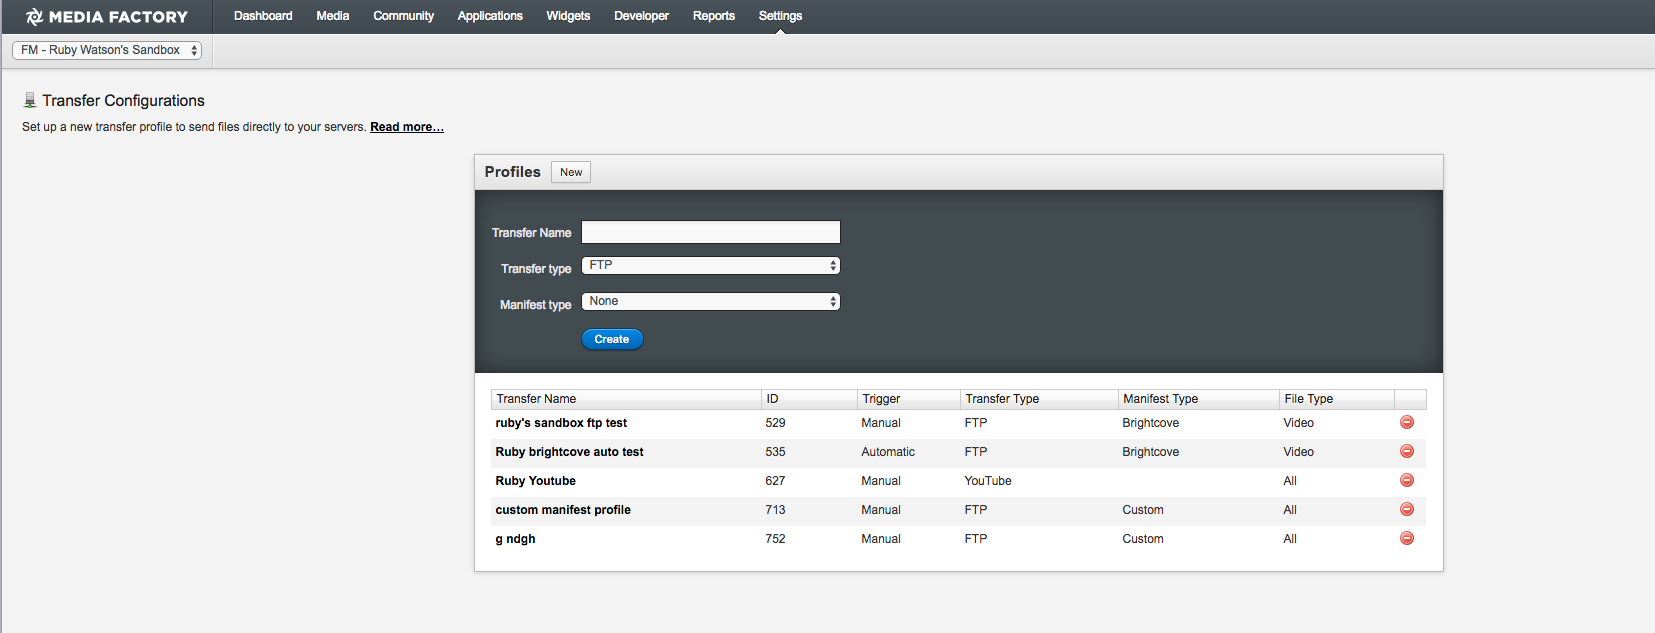Follow the Read more link

[407, 127]
